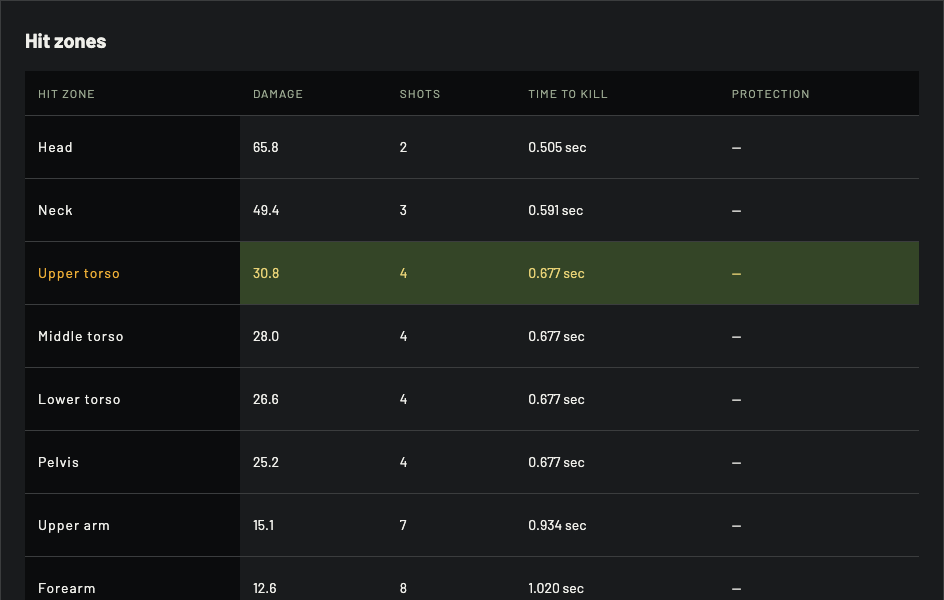Sort by the SHOTS column header
The image size is (944, 600).
coord(420,94)
